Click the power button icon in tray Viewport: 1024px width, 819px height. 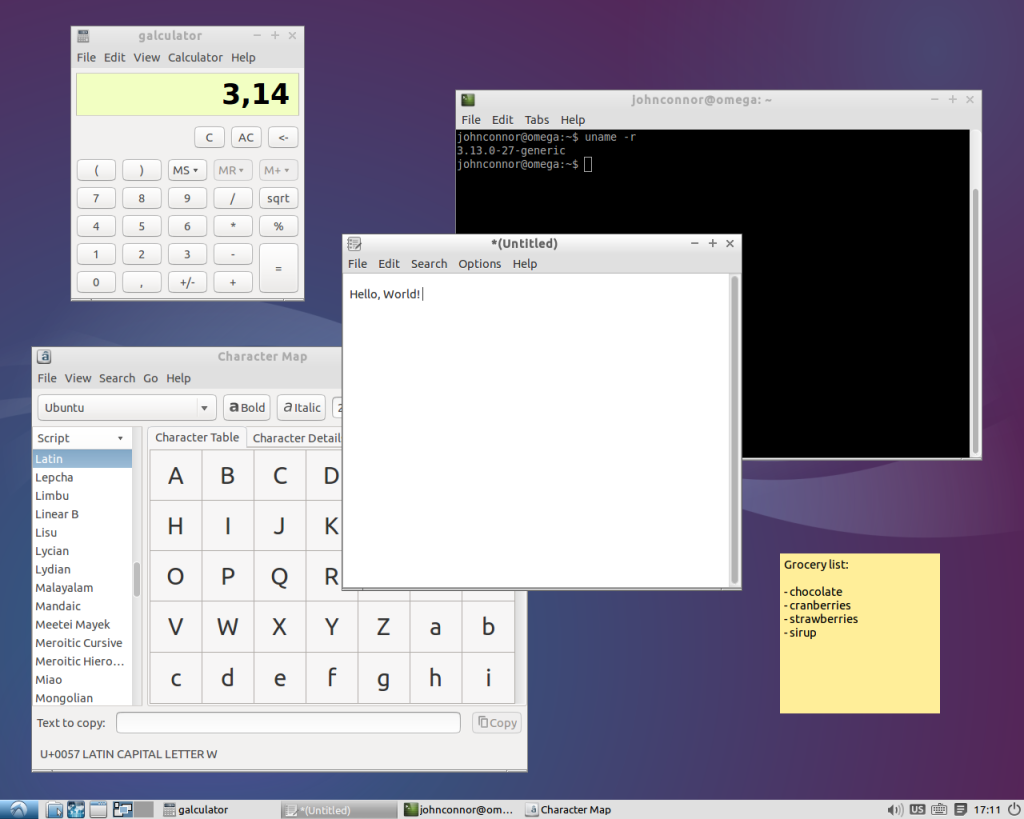(x=1013, y=809)
